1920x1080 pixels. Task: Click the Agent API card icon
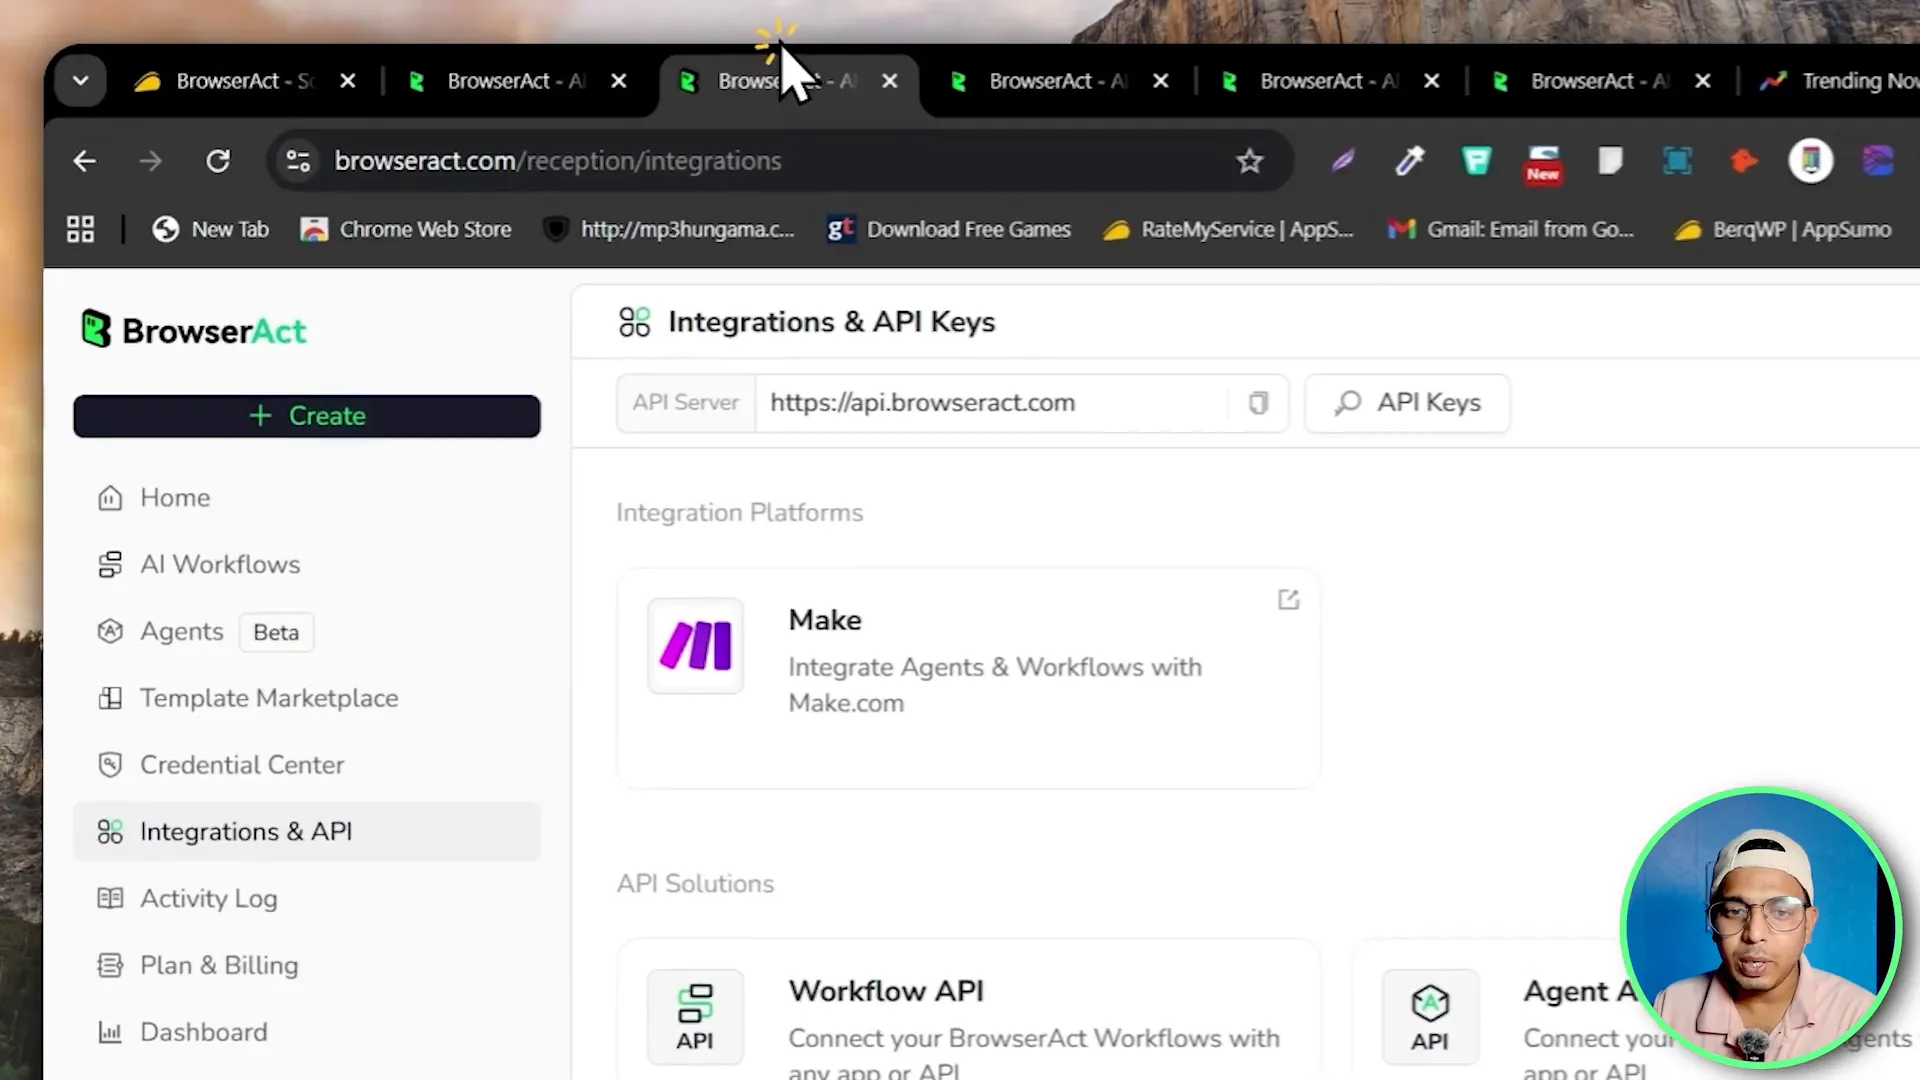[x=1430, y=1016]
